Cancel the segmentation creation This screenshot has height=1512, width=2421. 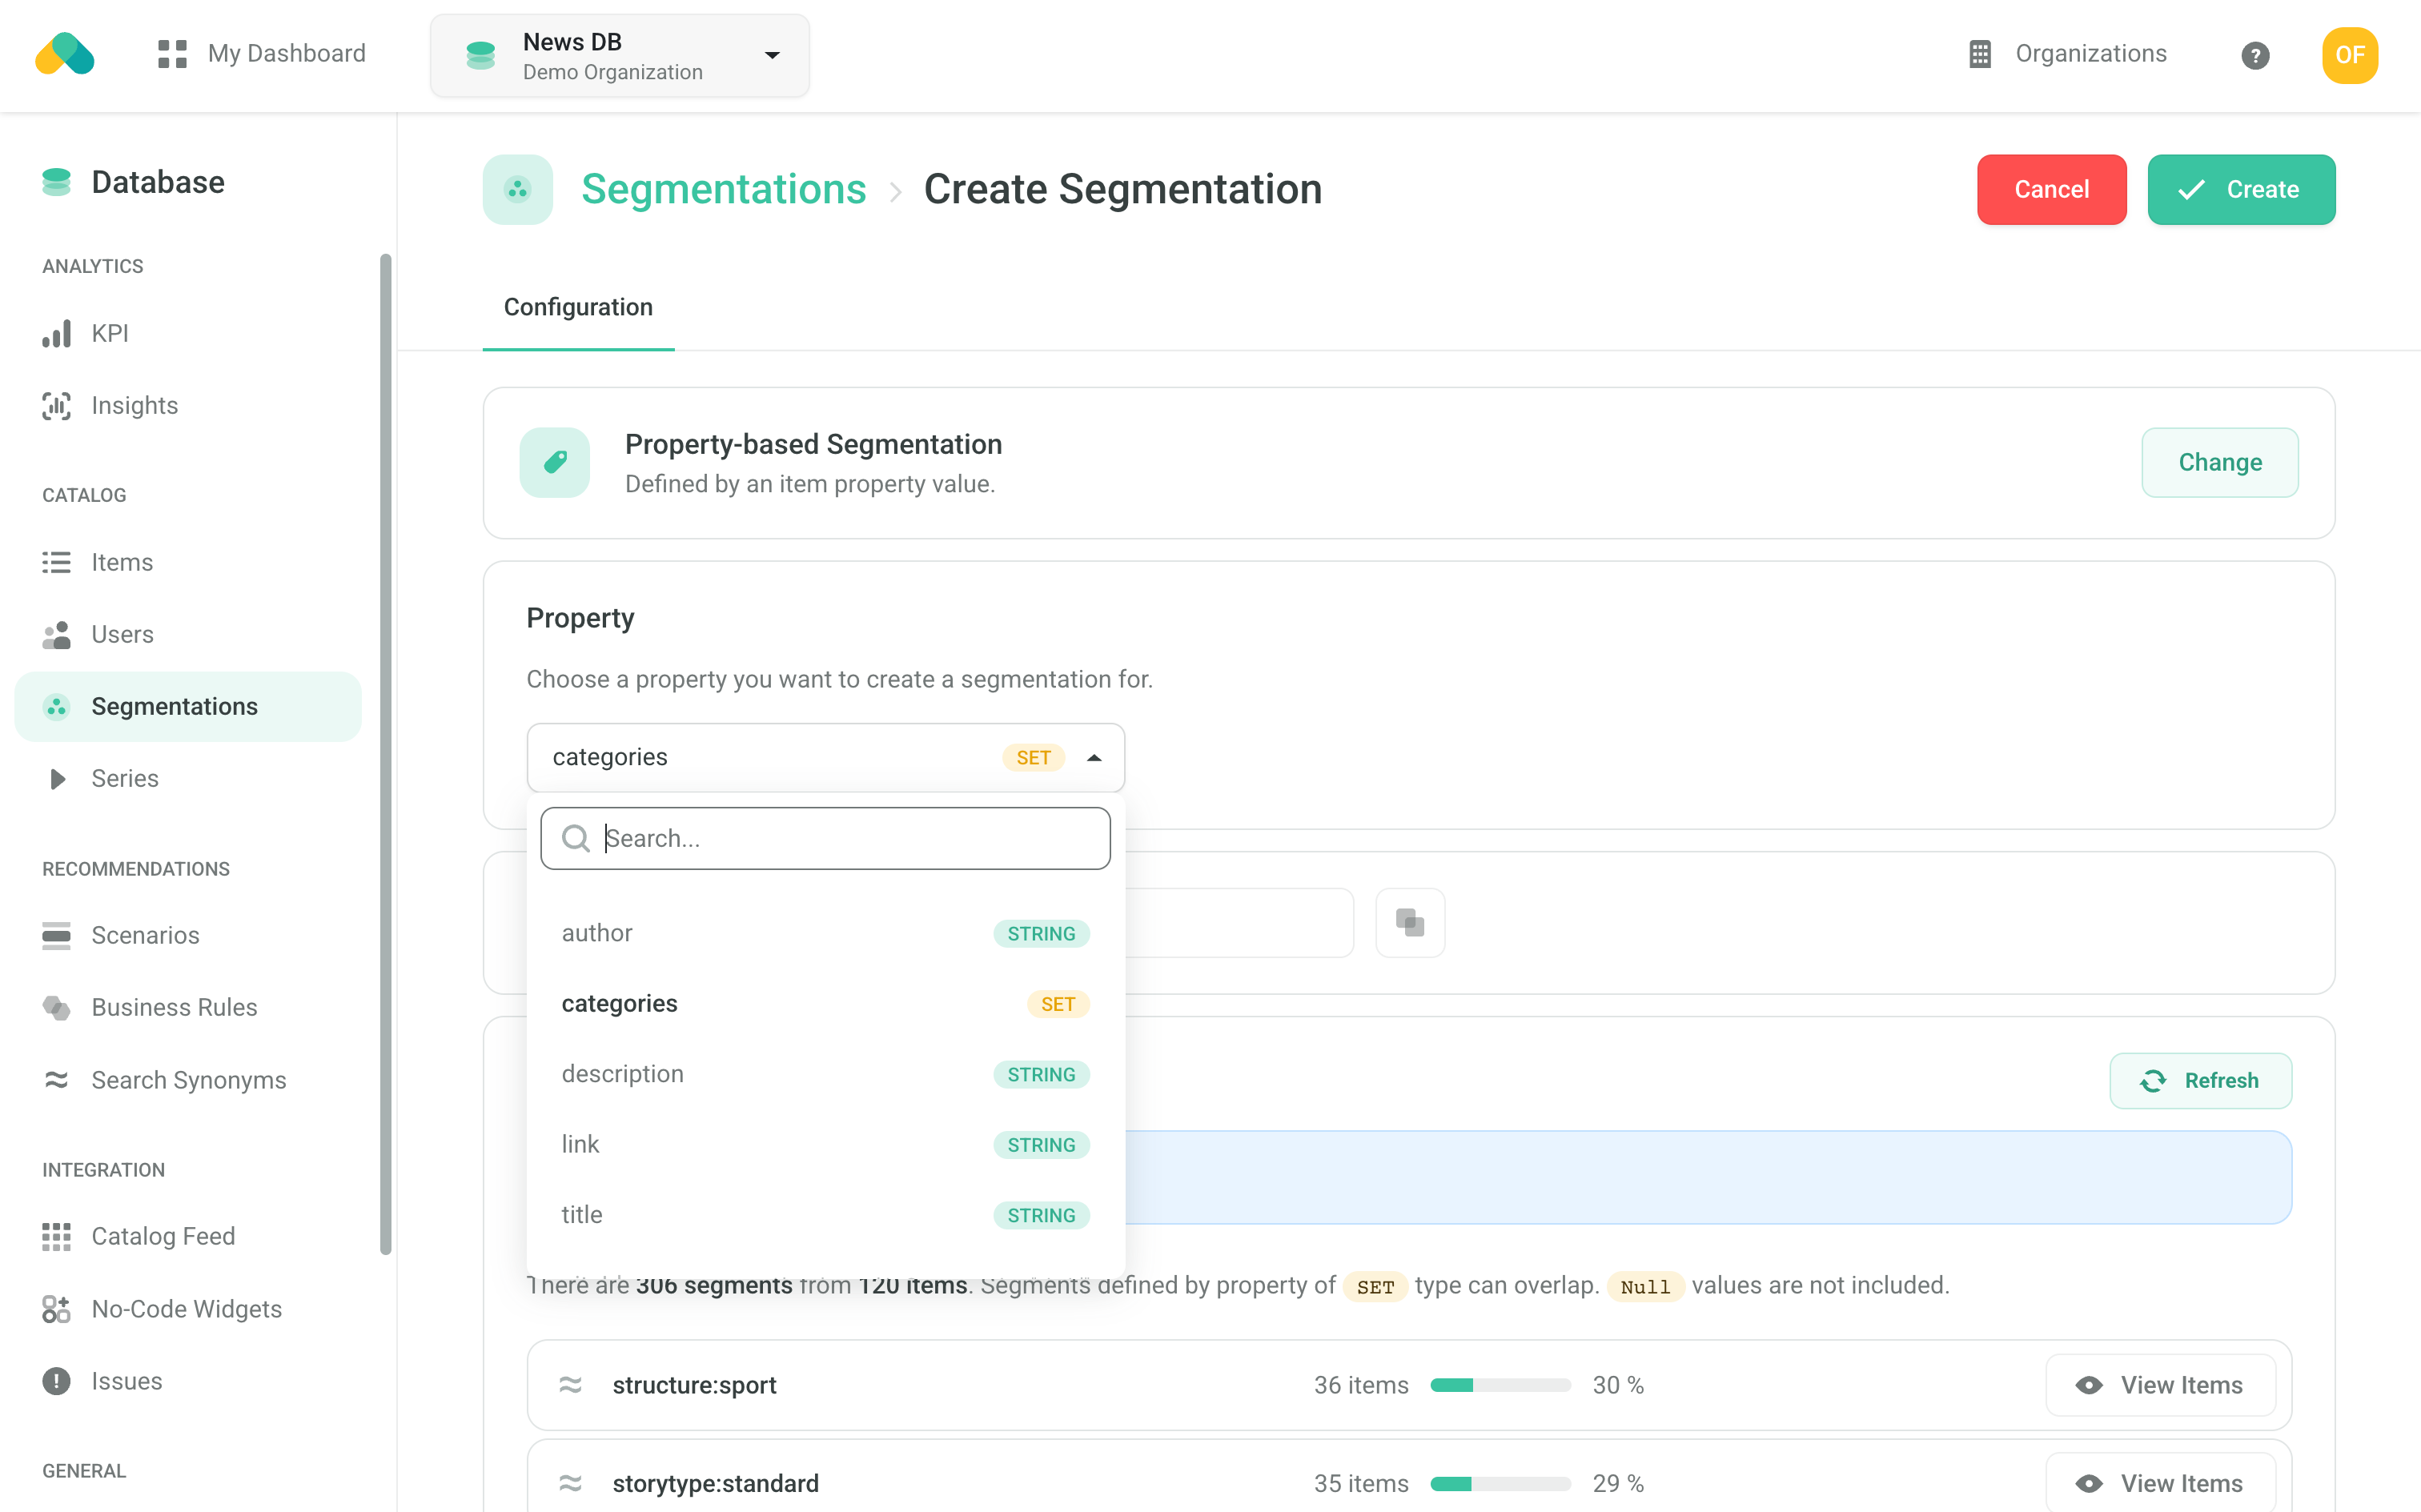(x=2051, y=189)
